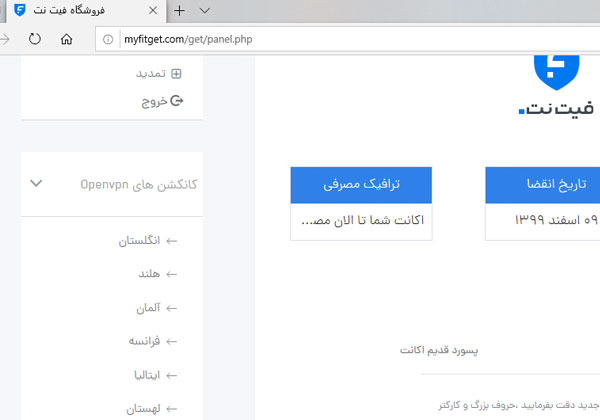600x420 pixels.
Task: Click the فروشگاه فیت نت browser tab
Action: (x=80, y=11)
